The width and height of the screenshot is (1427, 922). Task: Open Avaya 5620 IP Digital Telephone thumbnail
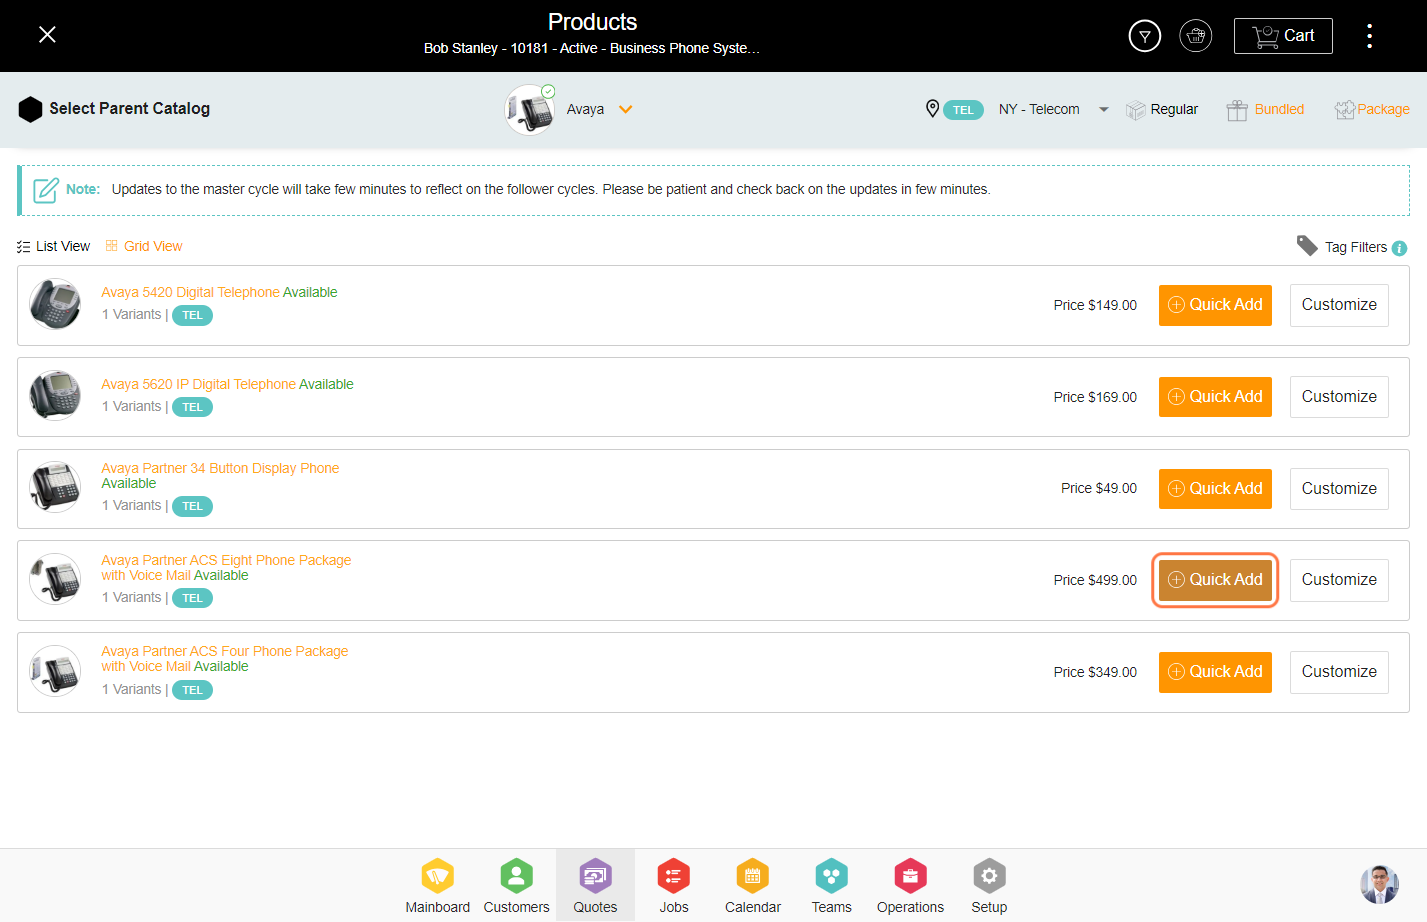tap(55, 396)
